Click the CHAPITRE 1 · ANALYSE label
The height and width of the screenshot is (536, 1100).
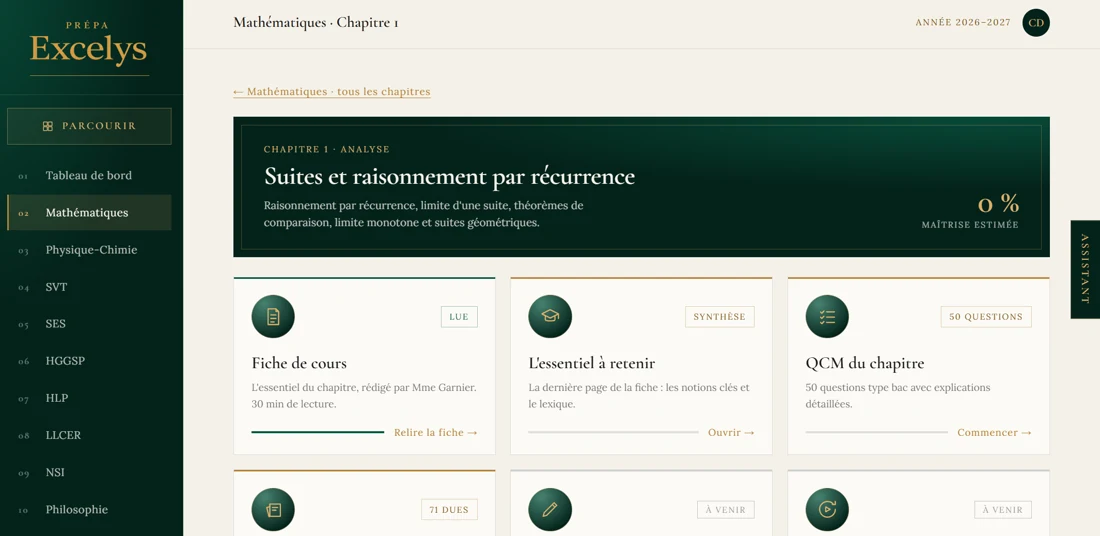(326, 149)
